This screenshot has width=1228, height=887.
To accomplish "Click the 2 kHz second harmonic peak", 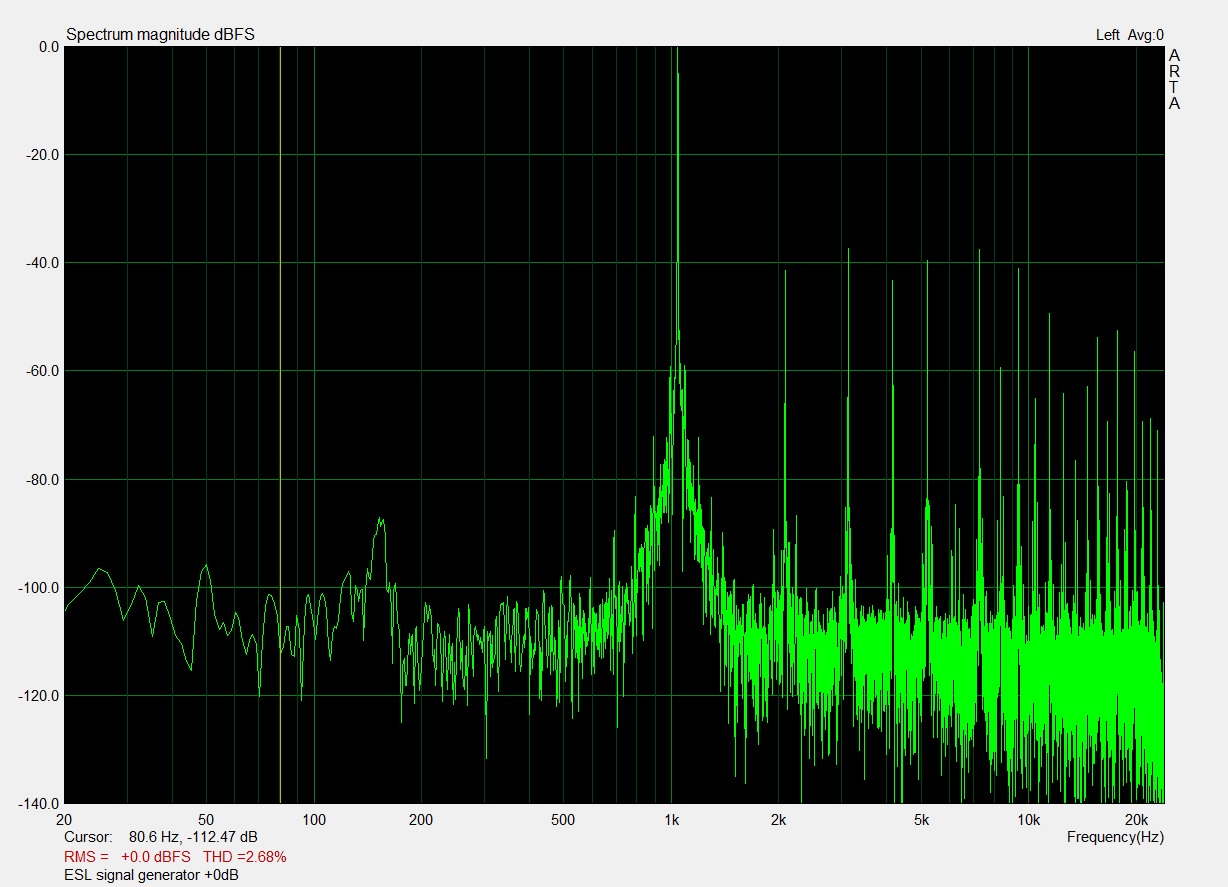I will [785, 272].
